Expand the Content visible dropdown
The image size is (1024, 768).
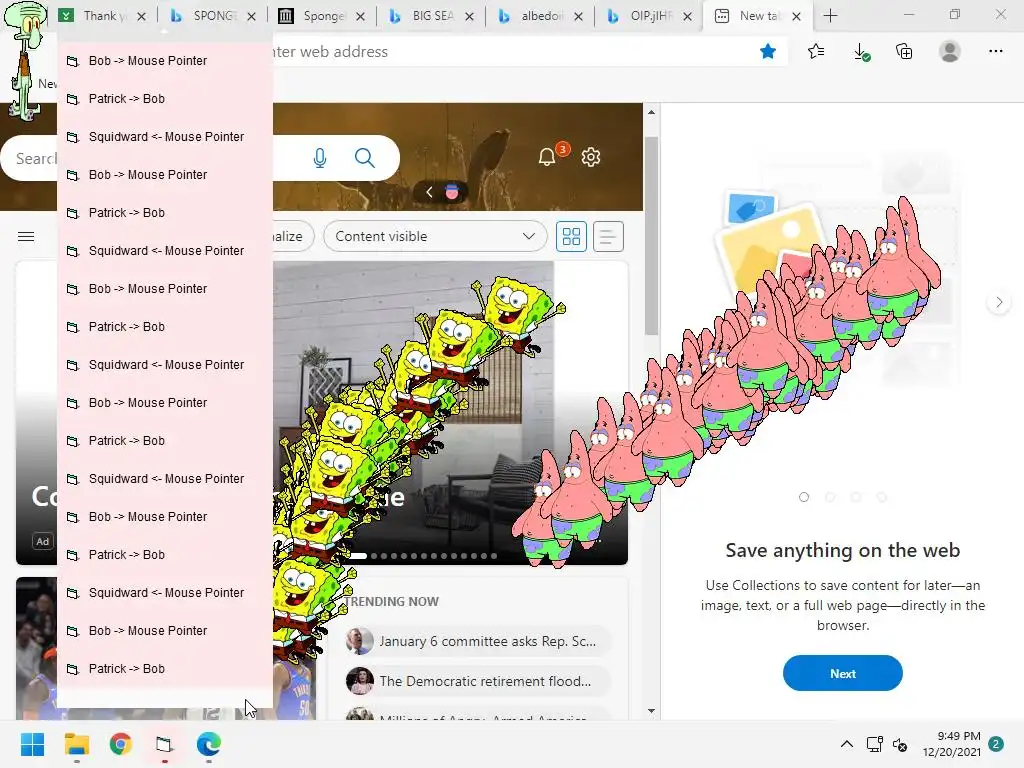[x=435, y=236]
